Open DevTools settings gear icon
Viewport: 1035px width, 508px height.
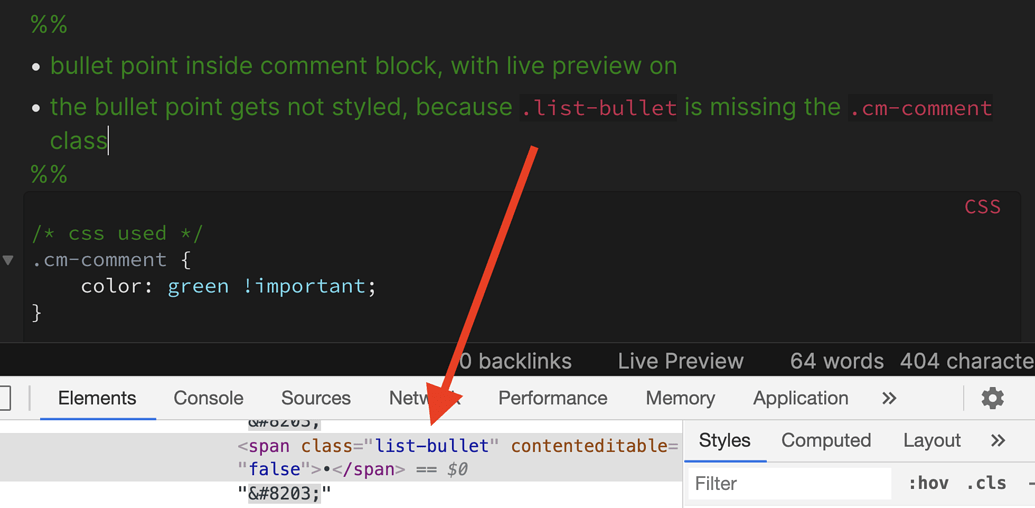coord(992,398)
